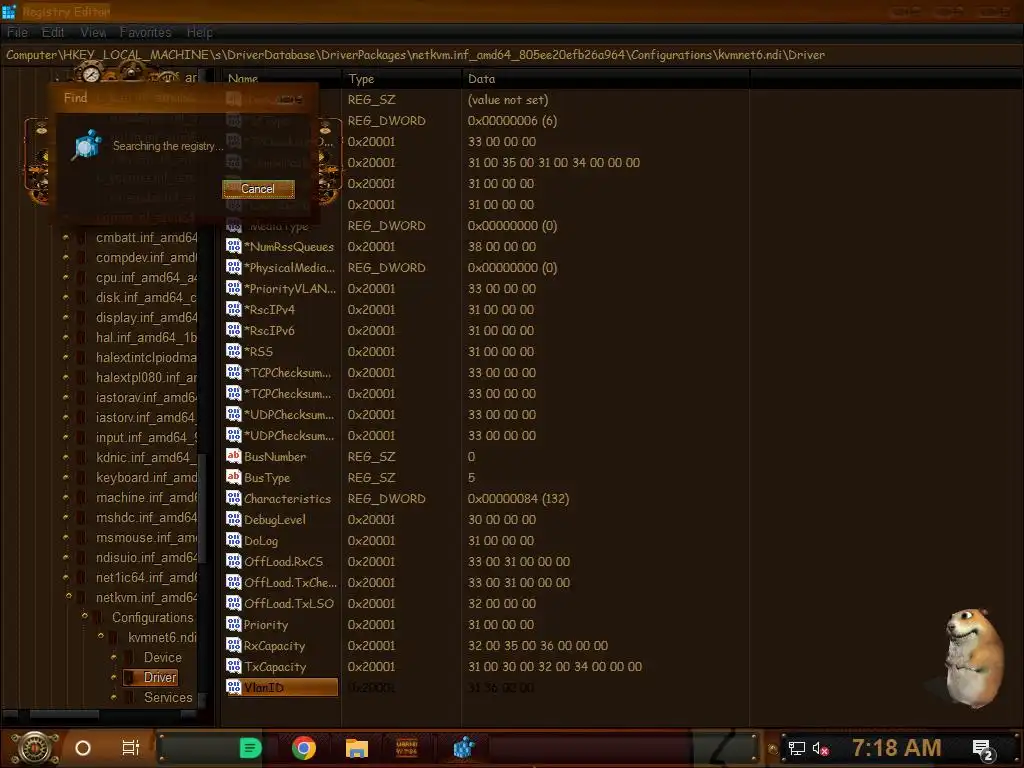
Task: Select the *NumRssQueues value icon
Action: pyautogui.click(x=234, y=246)
